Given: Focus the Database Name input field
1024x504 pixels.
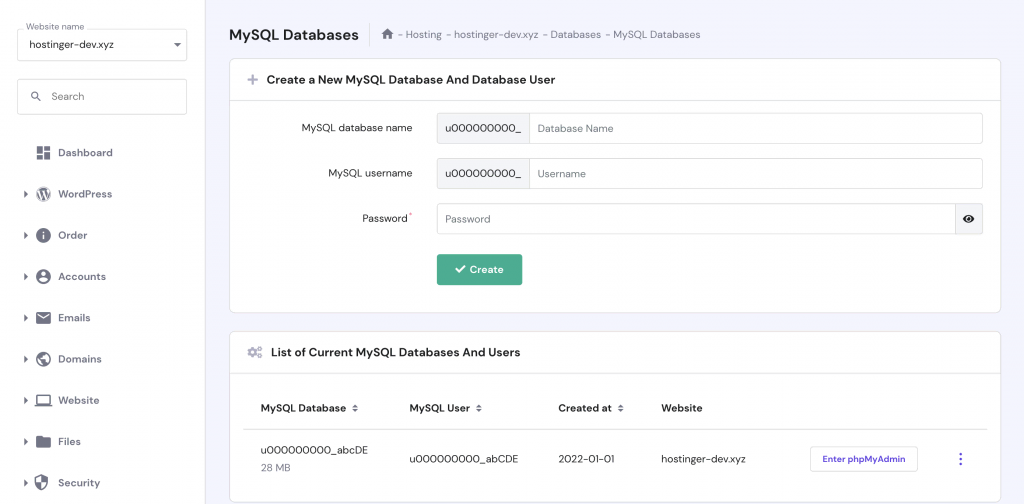Looking at the screenshot, I should coord(756,129).
